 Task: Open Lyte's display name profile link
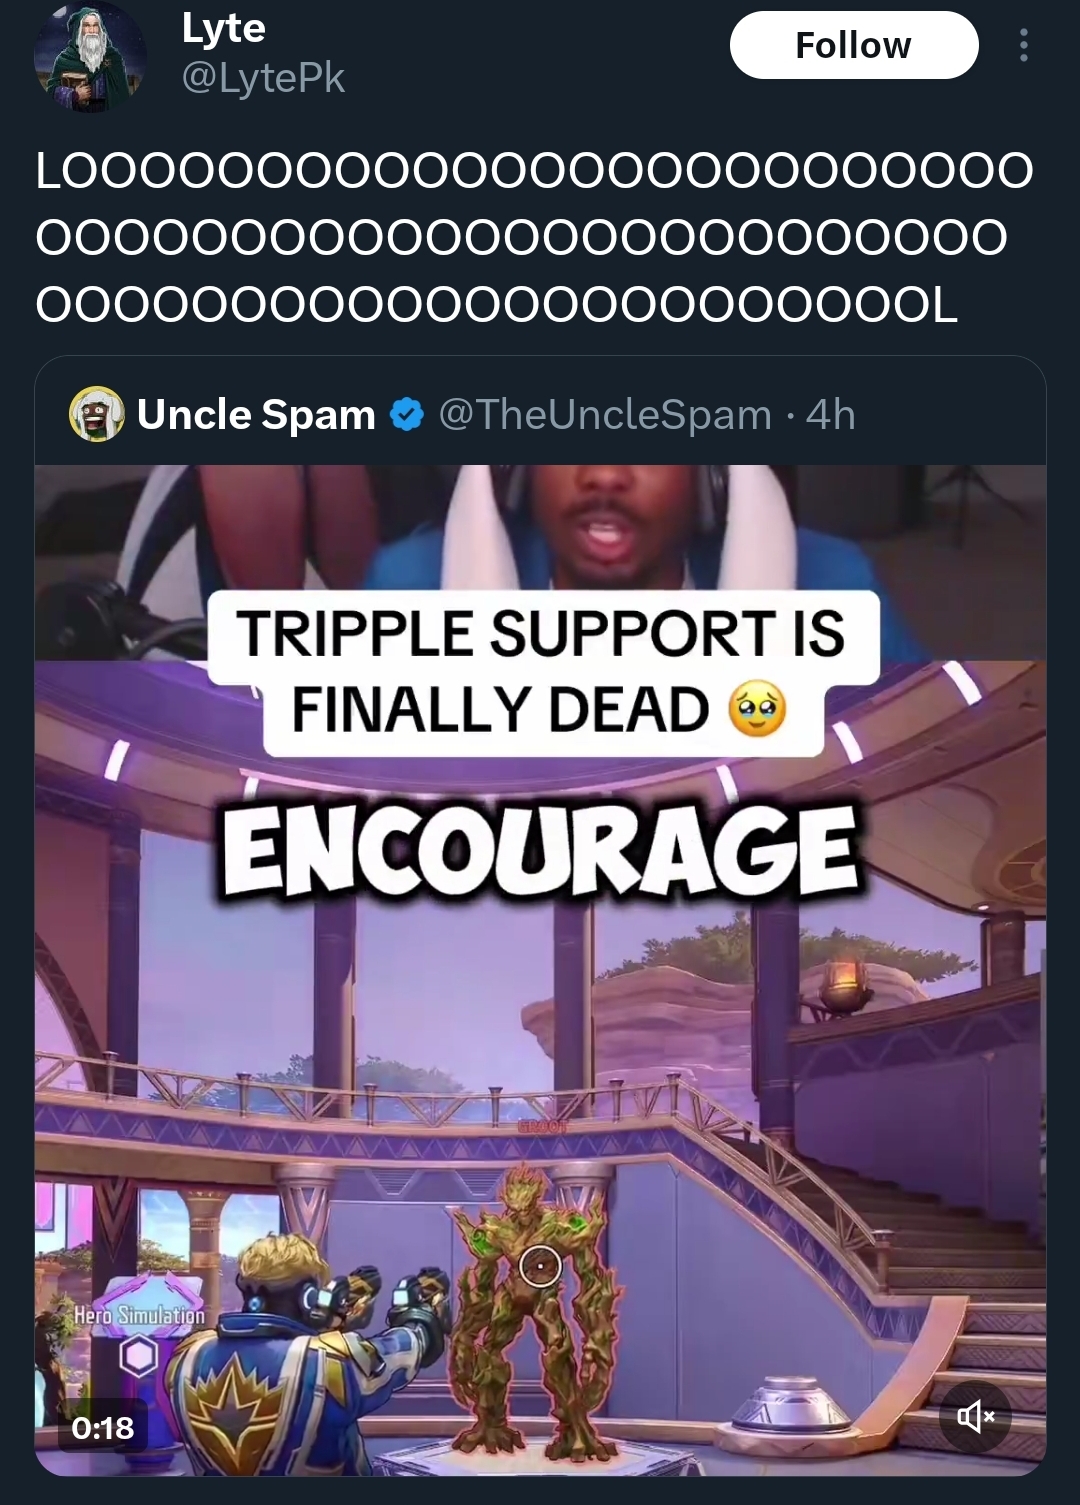point(223,28)
